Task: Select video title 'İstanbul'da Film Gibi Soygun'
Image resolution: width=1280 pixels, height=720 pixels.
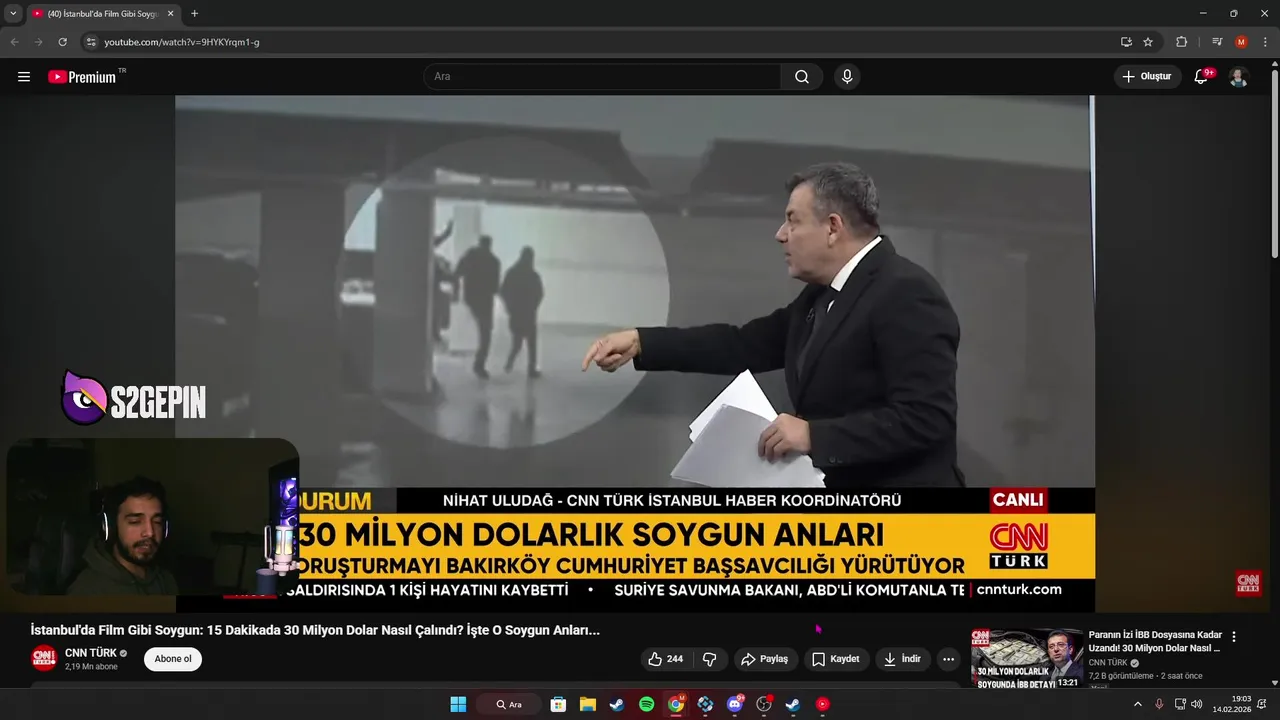Action: click(x=315, y=630)
